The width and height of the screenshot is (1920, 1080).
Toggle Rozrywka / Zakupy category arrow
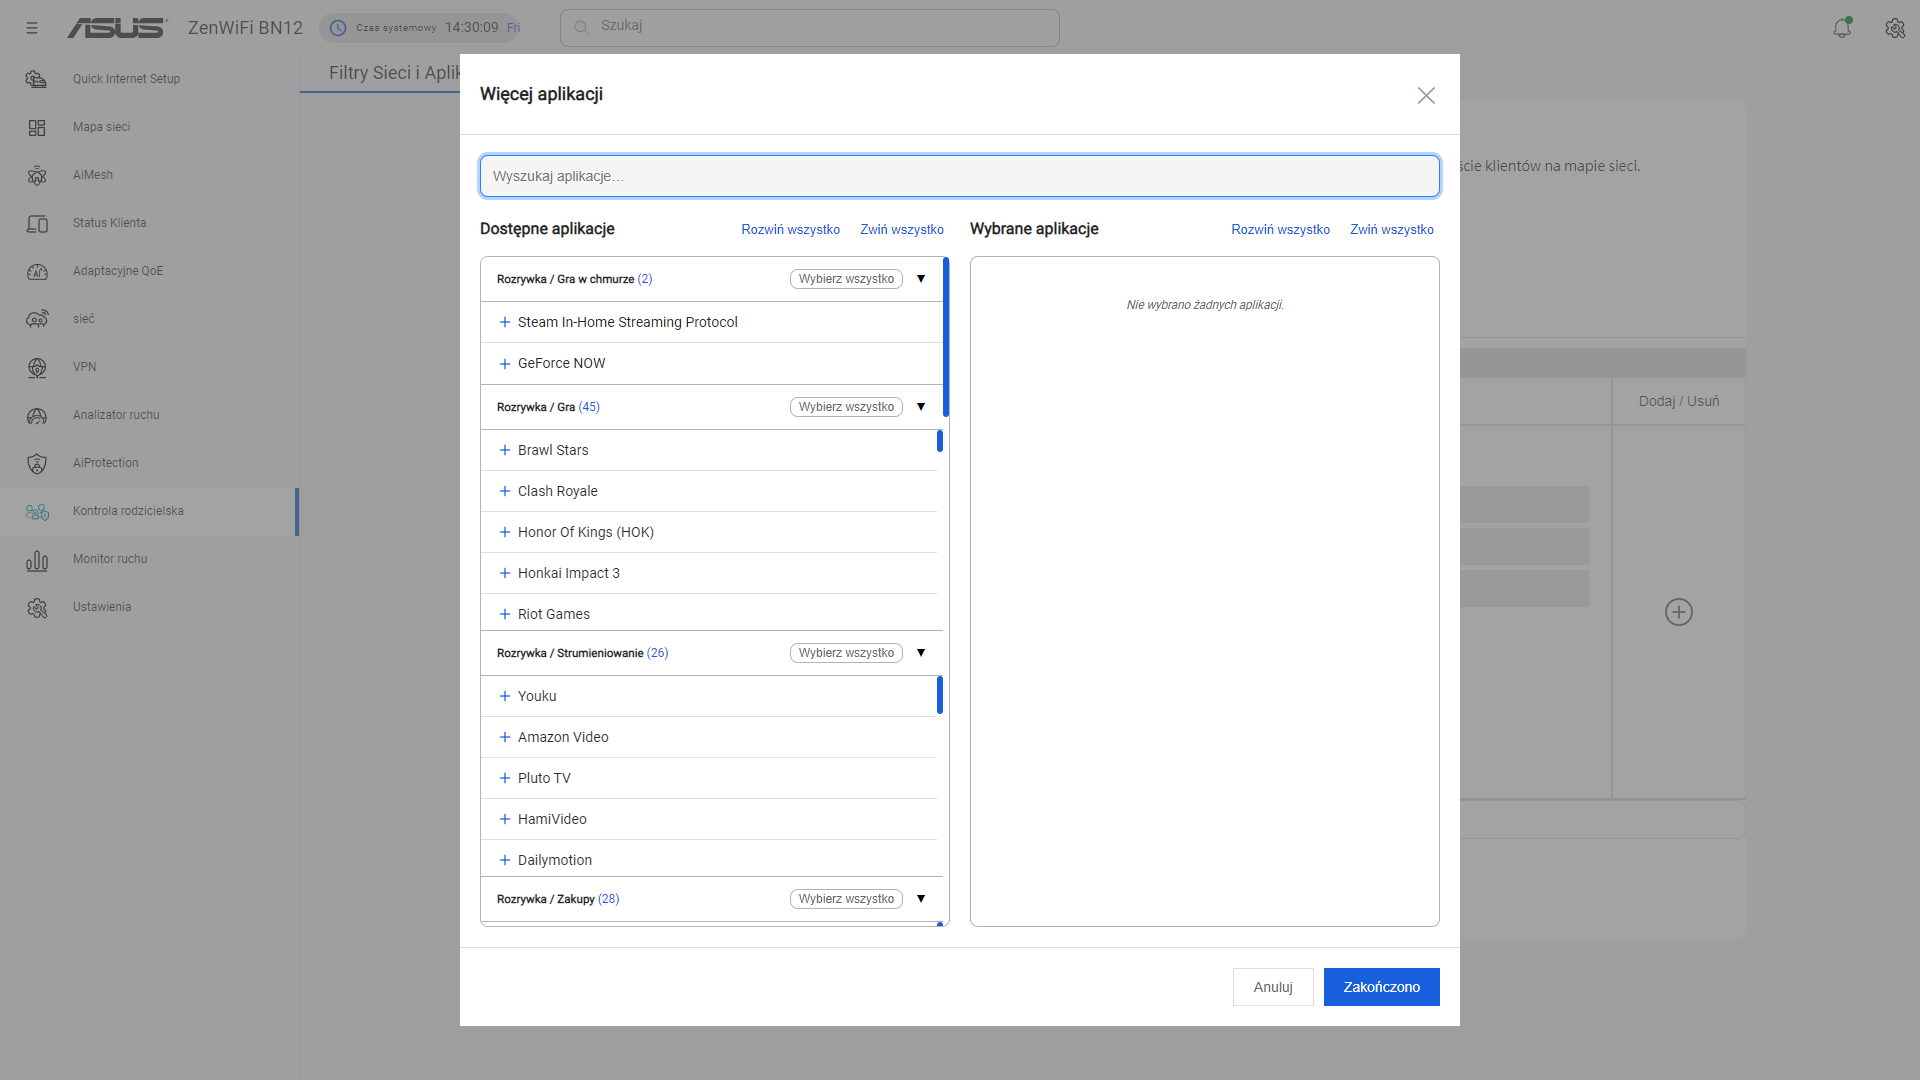(921, 899)
